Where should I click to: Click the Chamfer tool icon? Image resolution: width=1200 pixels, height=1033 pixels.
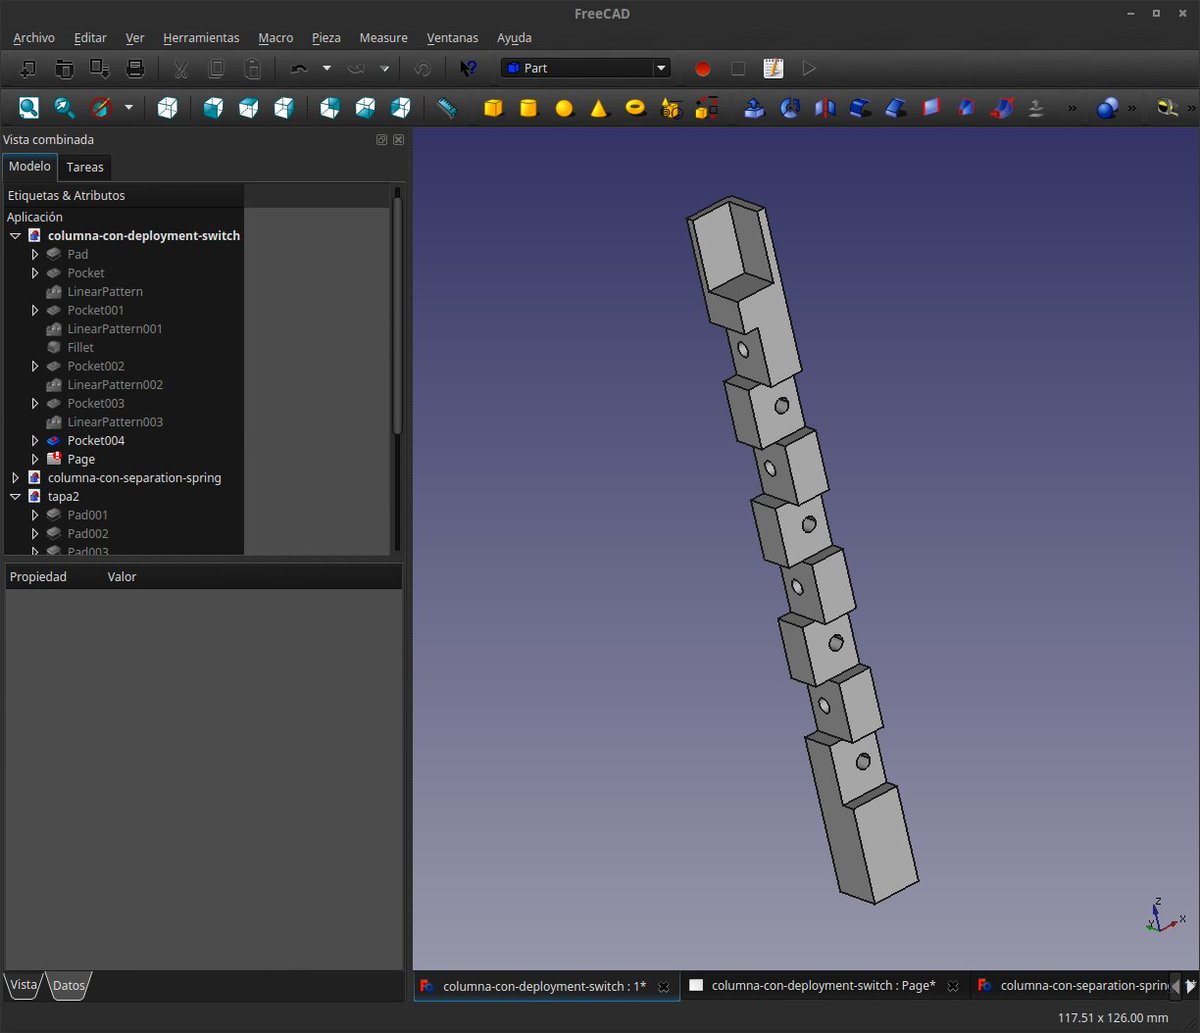pos(896,107)
